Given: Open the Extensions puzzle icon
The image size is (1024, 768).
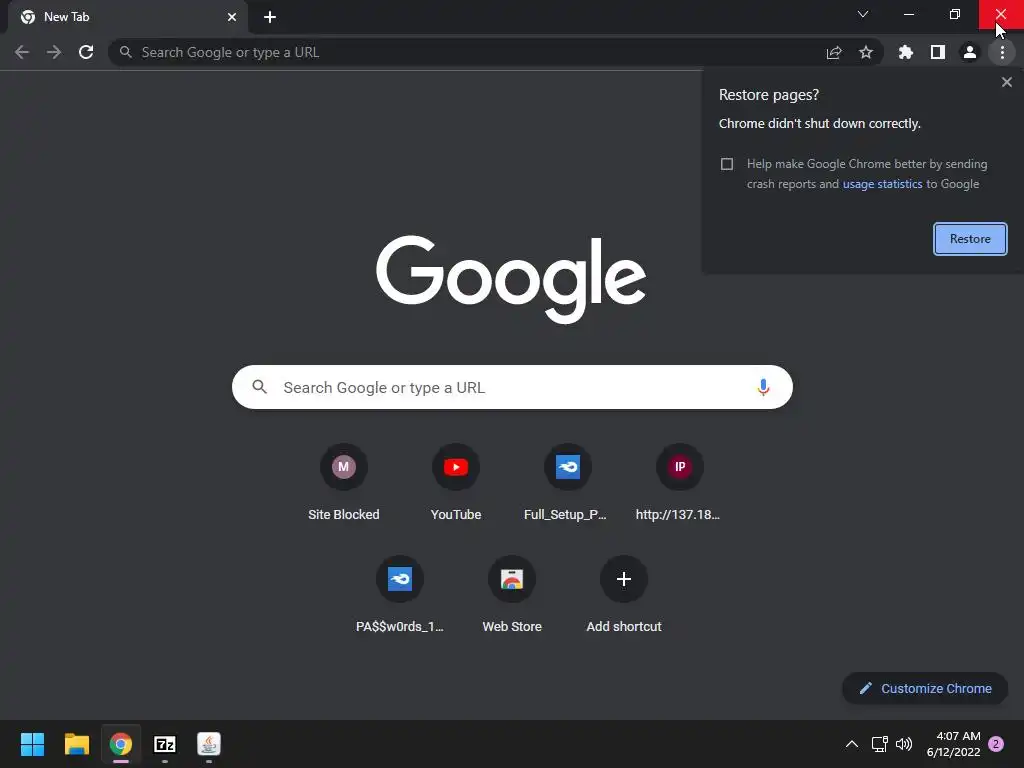Looking at the screenshot, I should tap(905, 52).
